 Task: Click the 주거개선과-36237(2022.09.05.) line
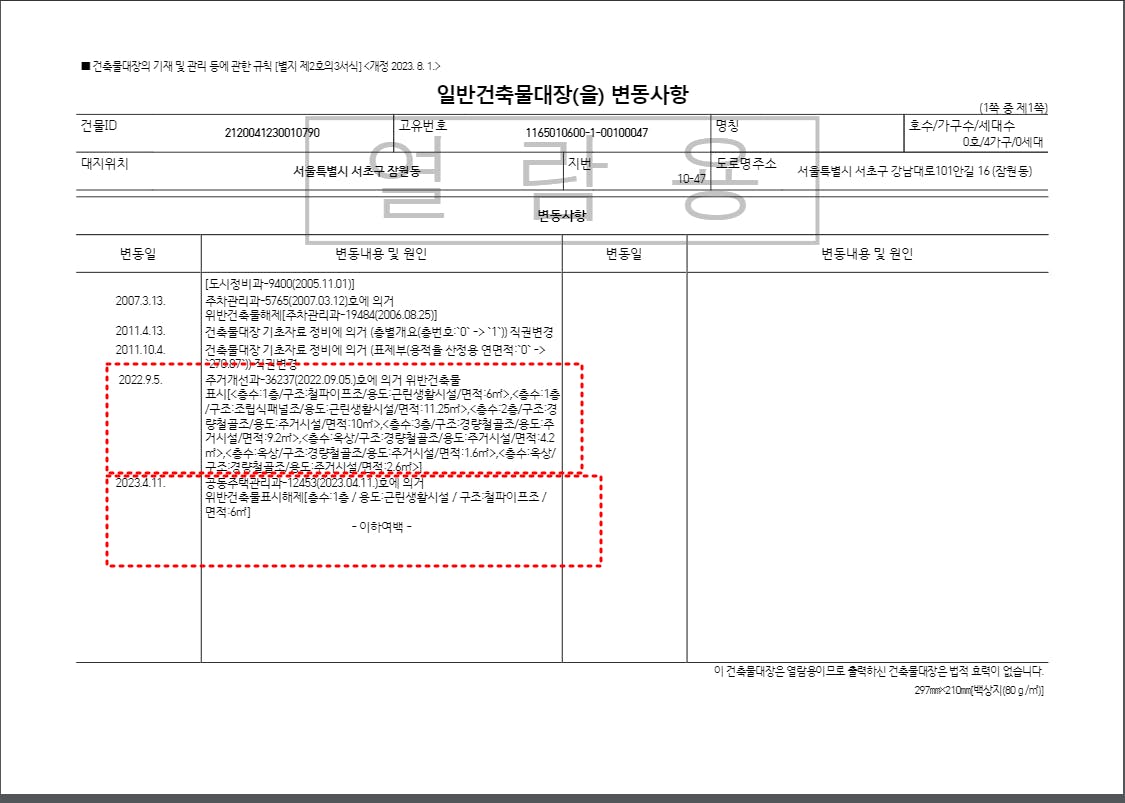point(332,380)
